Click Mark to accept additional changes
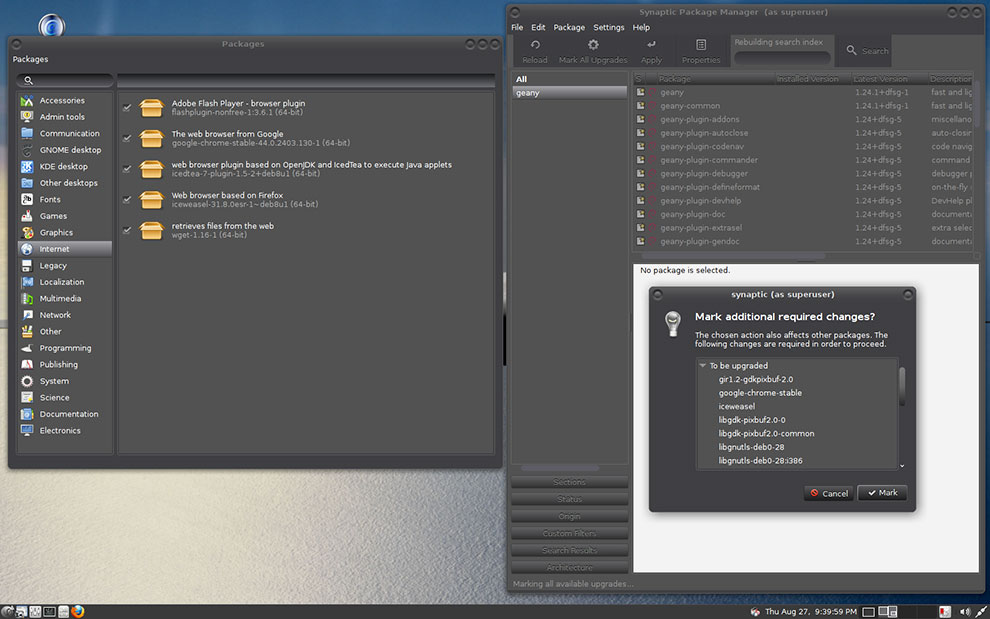Screen dimensions: 990x619 point(882,493)
